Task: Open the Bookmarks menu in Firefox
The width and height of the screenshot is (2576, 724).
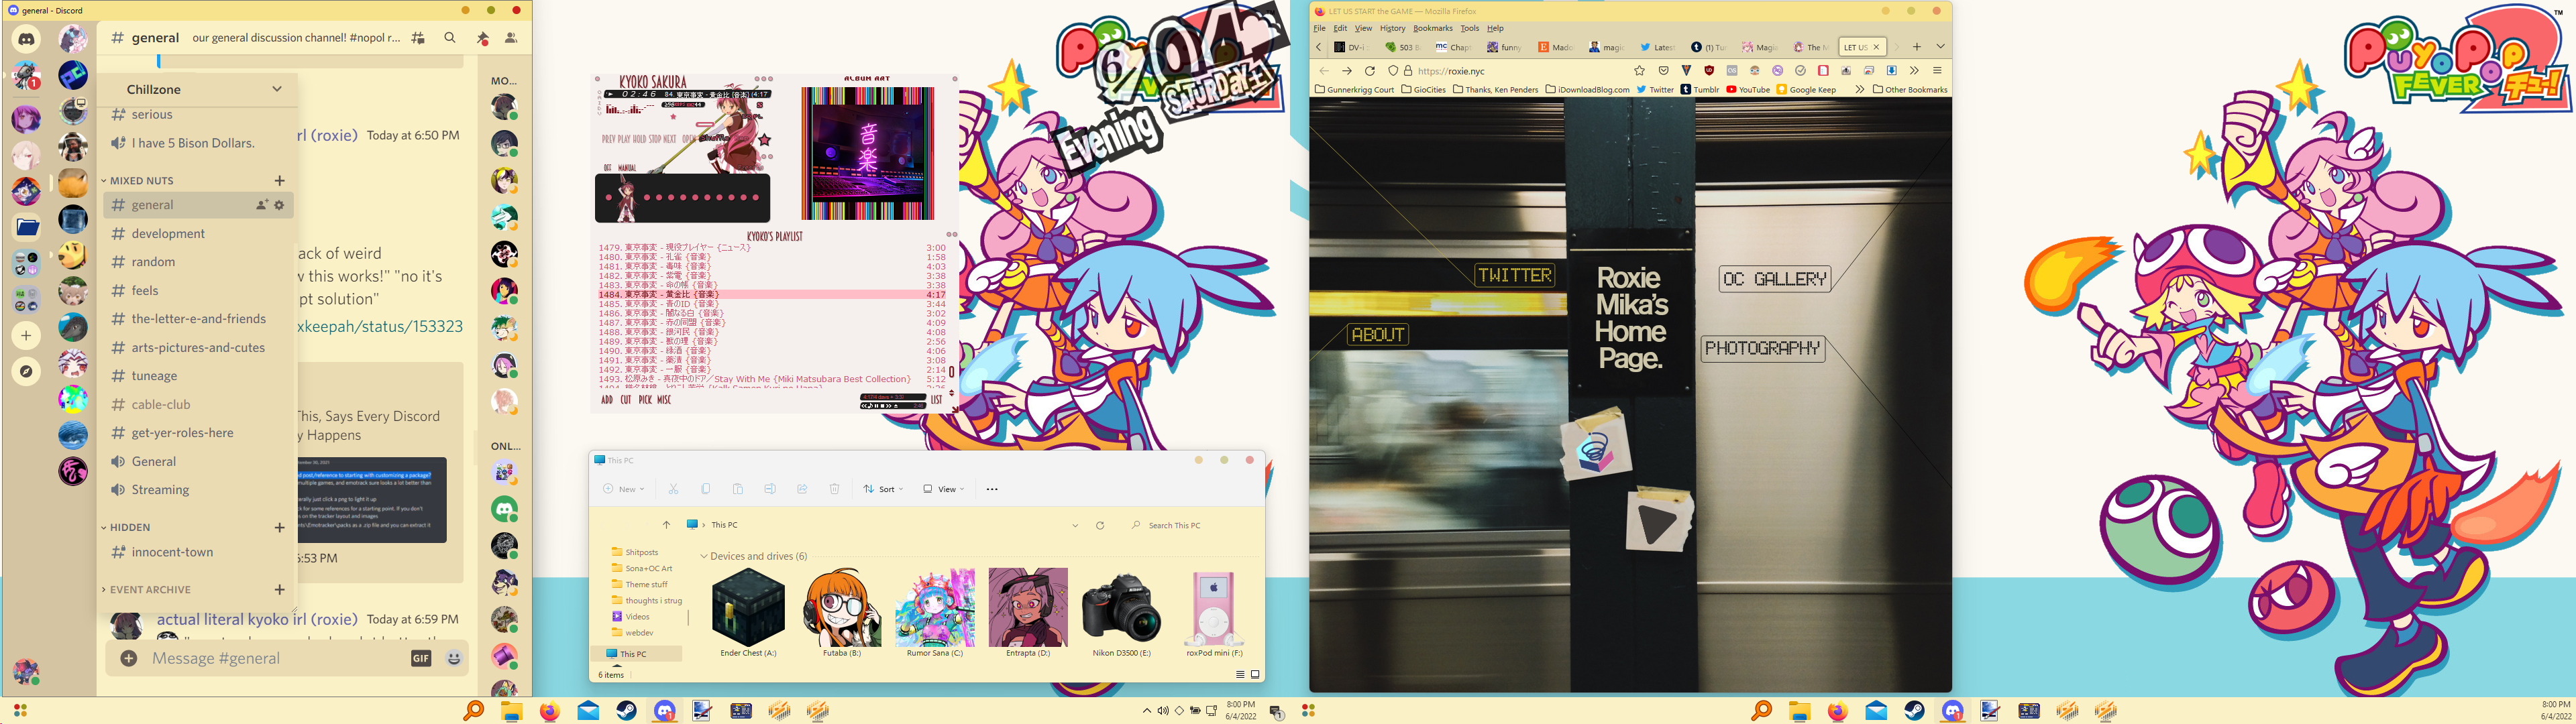Action: 1432,28
